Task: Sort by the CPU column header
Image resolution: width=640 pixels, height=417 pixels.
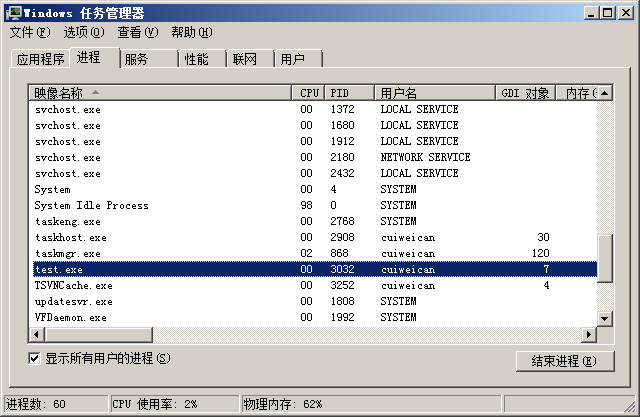Action: click(x=309, y=93)
